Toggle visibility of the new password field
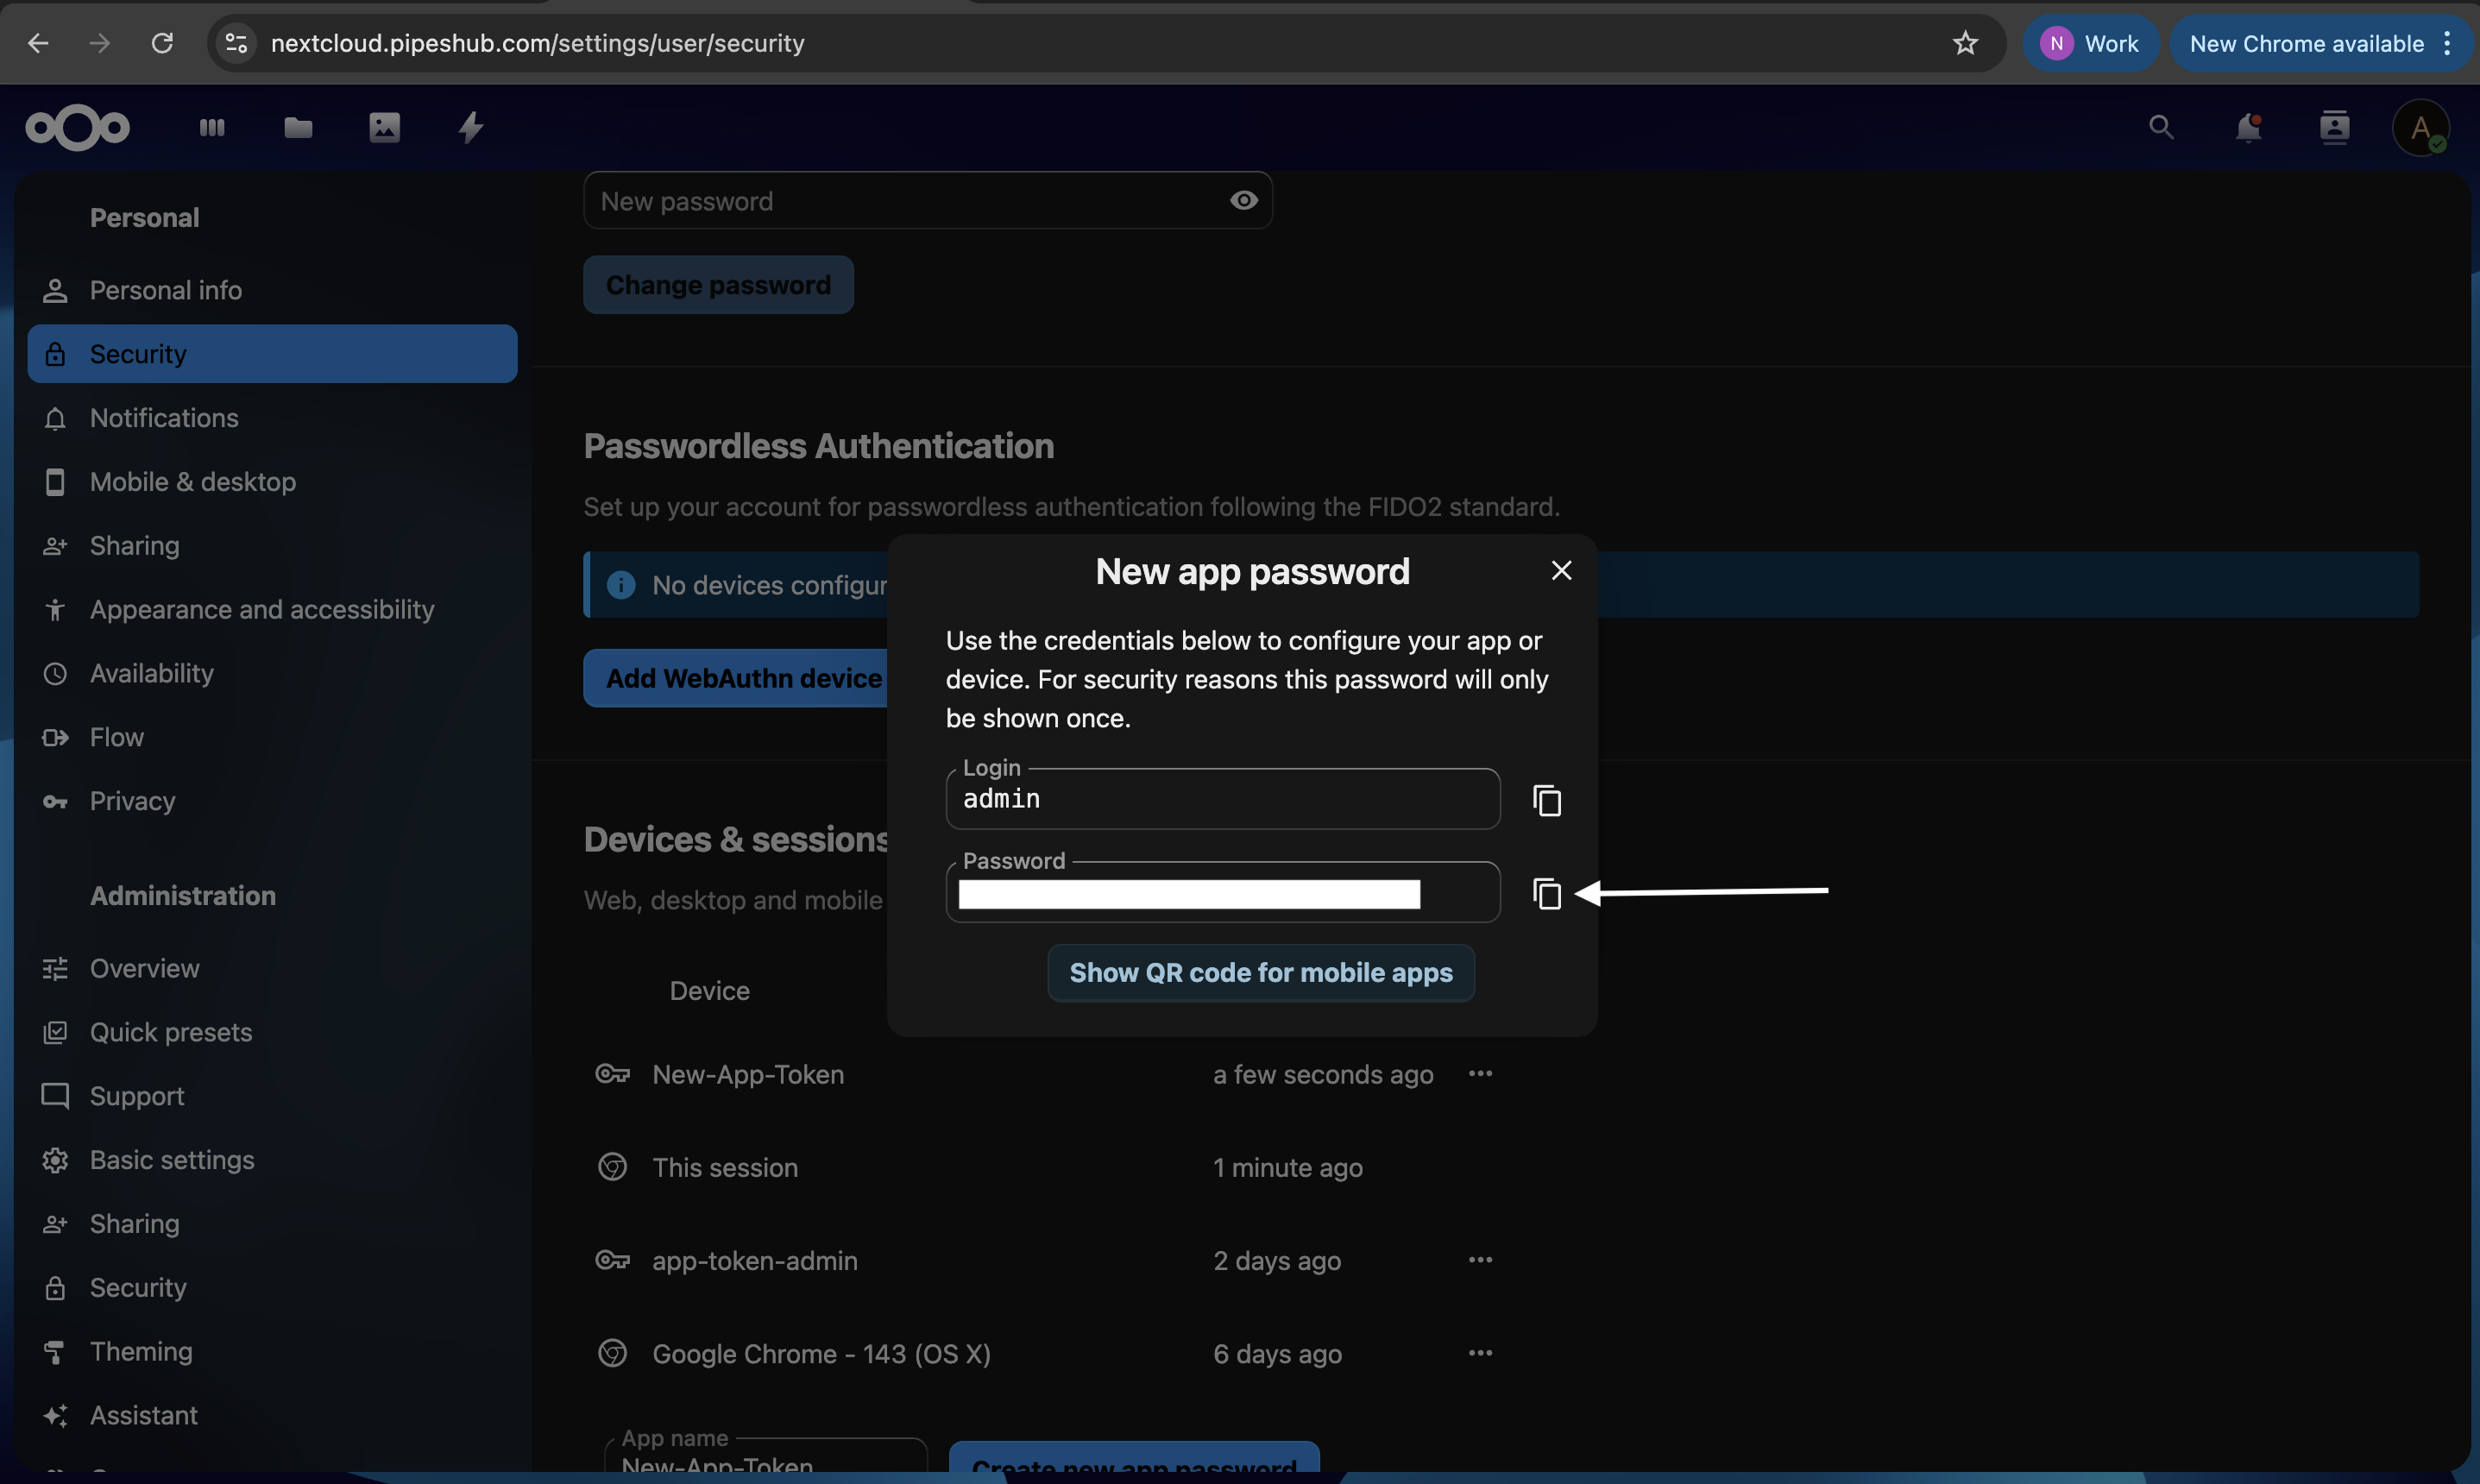The image size is (2480, 1484). (1243, 200)
